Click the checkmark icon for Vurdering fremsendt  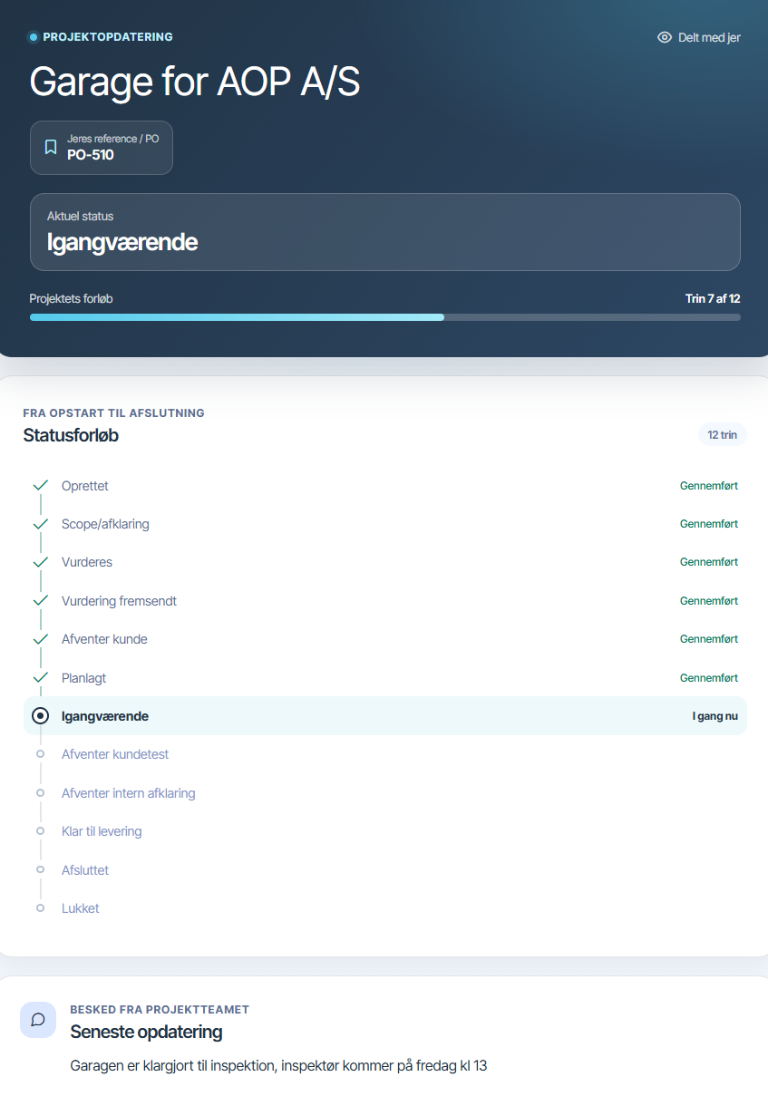[41, 600]
